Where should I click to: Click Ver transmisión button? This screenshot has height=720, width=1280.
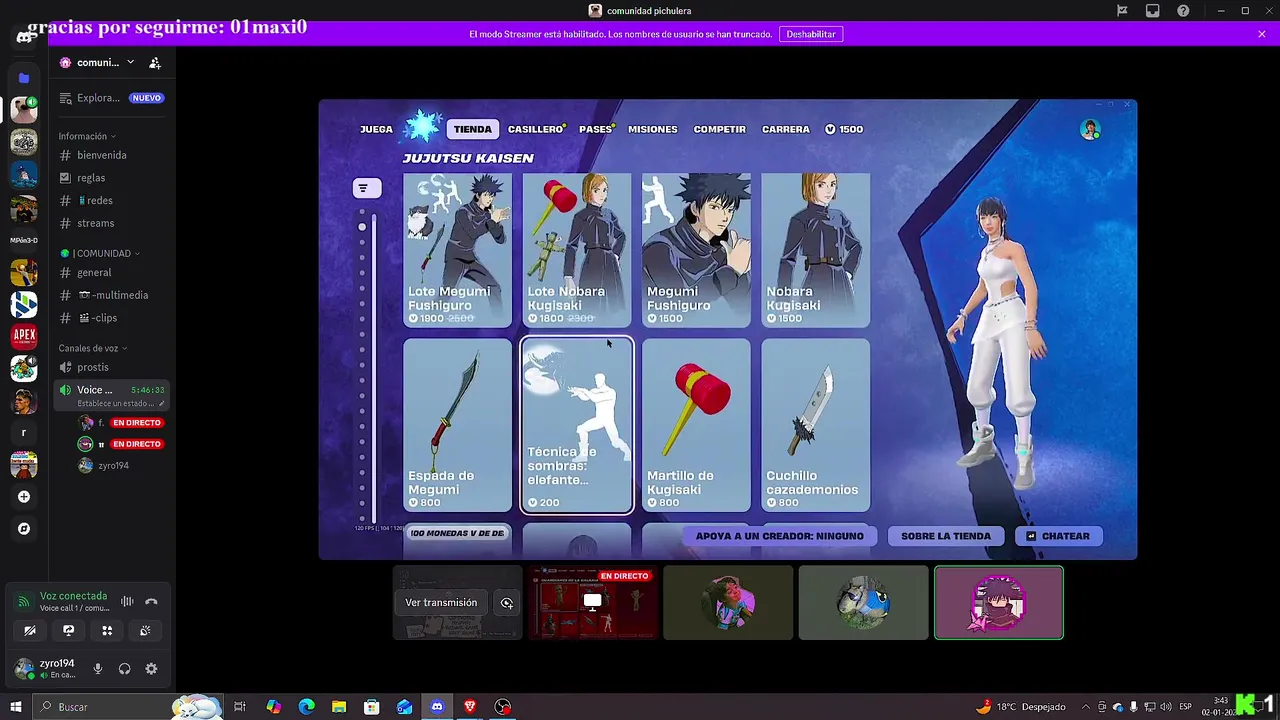coord(441,603)
